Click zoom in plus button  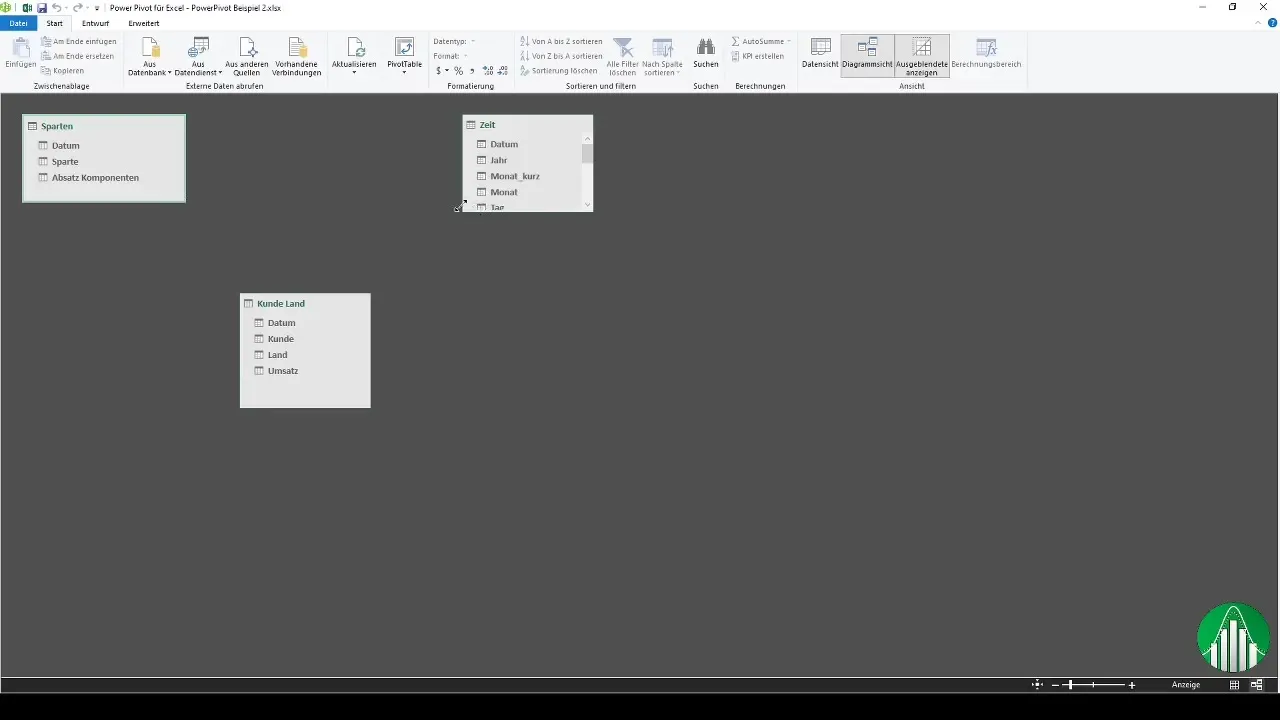pyautogui.click(x=1132, y=685)
